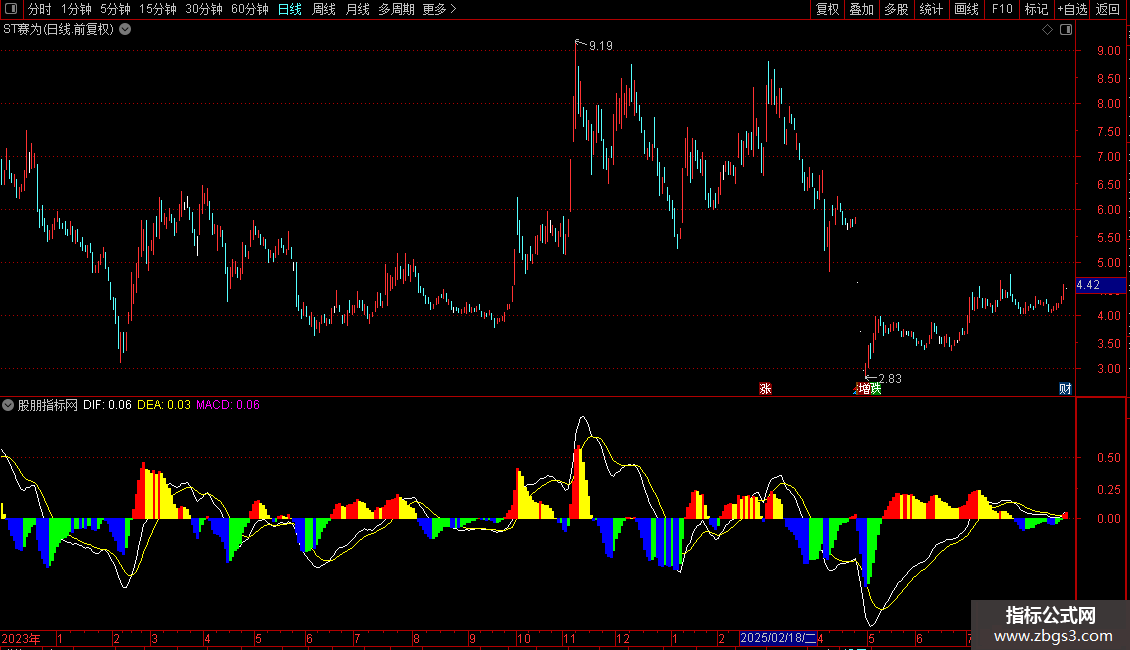
Task: Click the MACD: 0.06 value
Action: point(228,405)
